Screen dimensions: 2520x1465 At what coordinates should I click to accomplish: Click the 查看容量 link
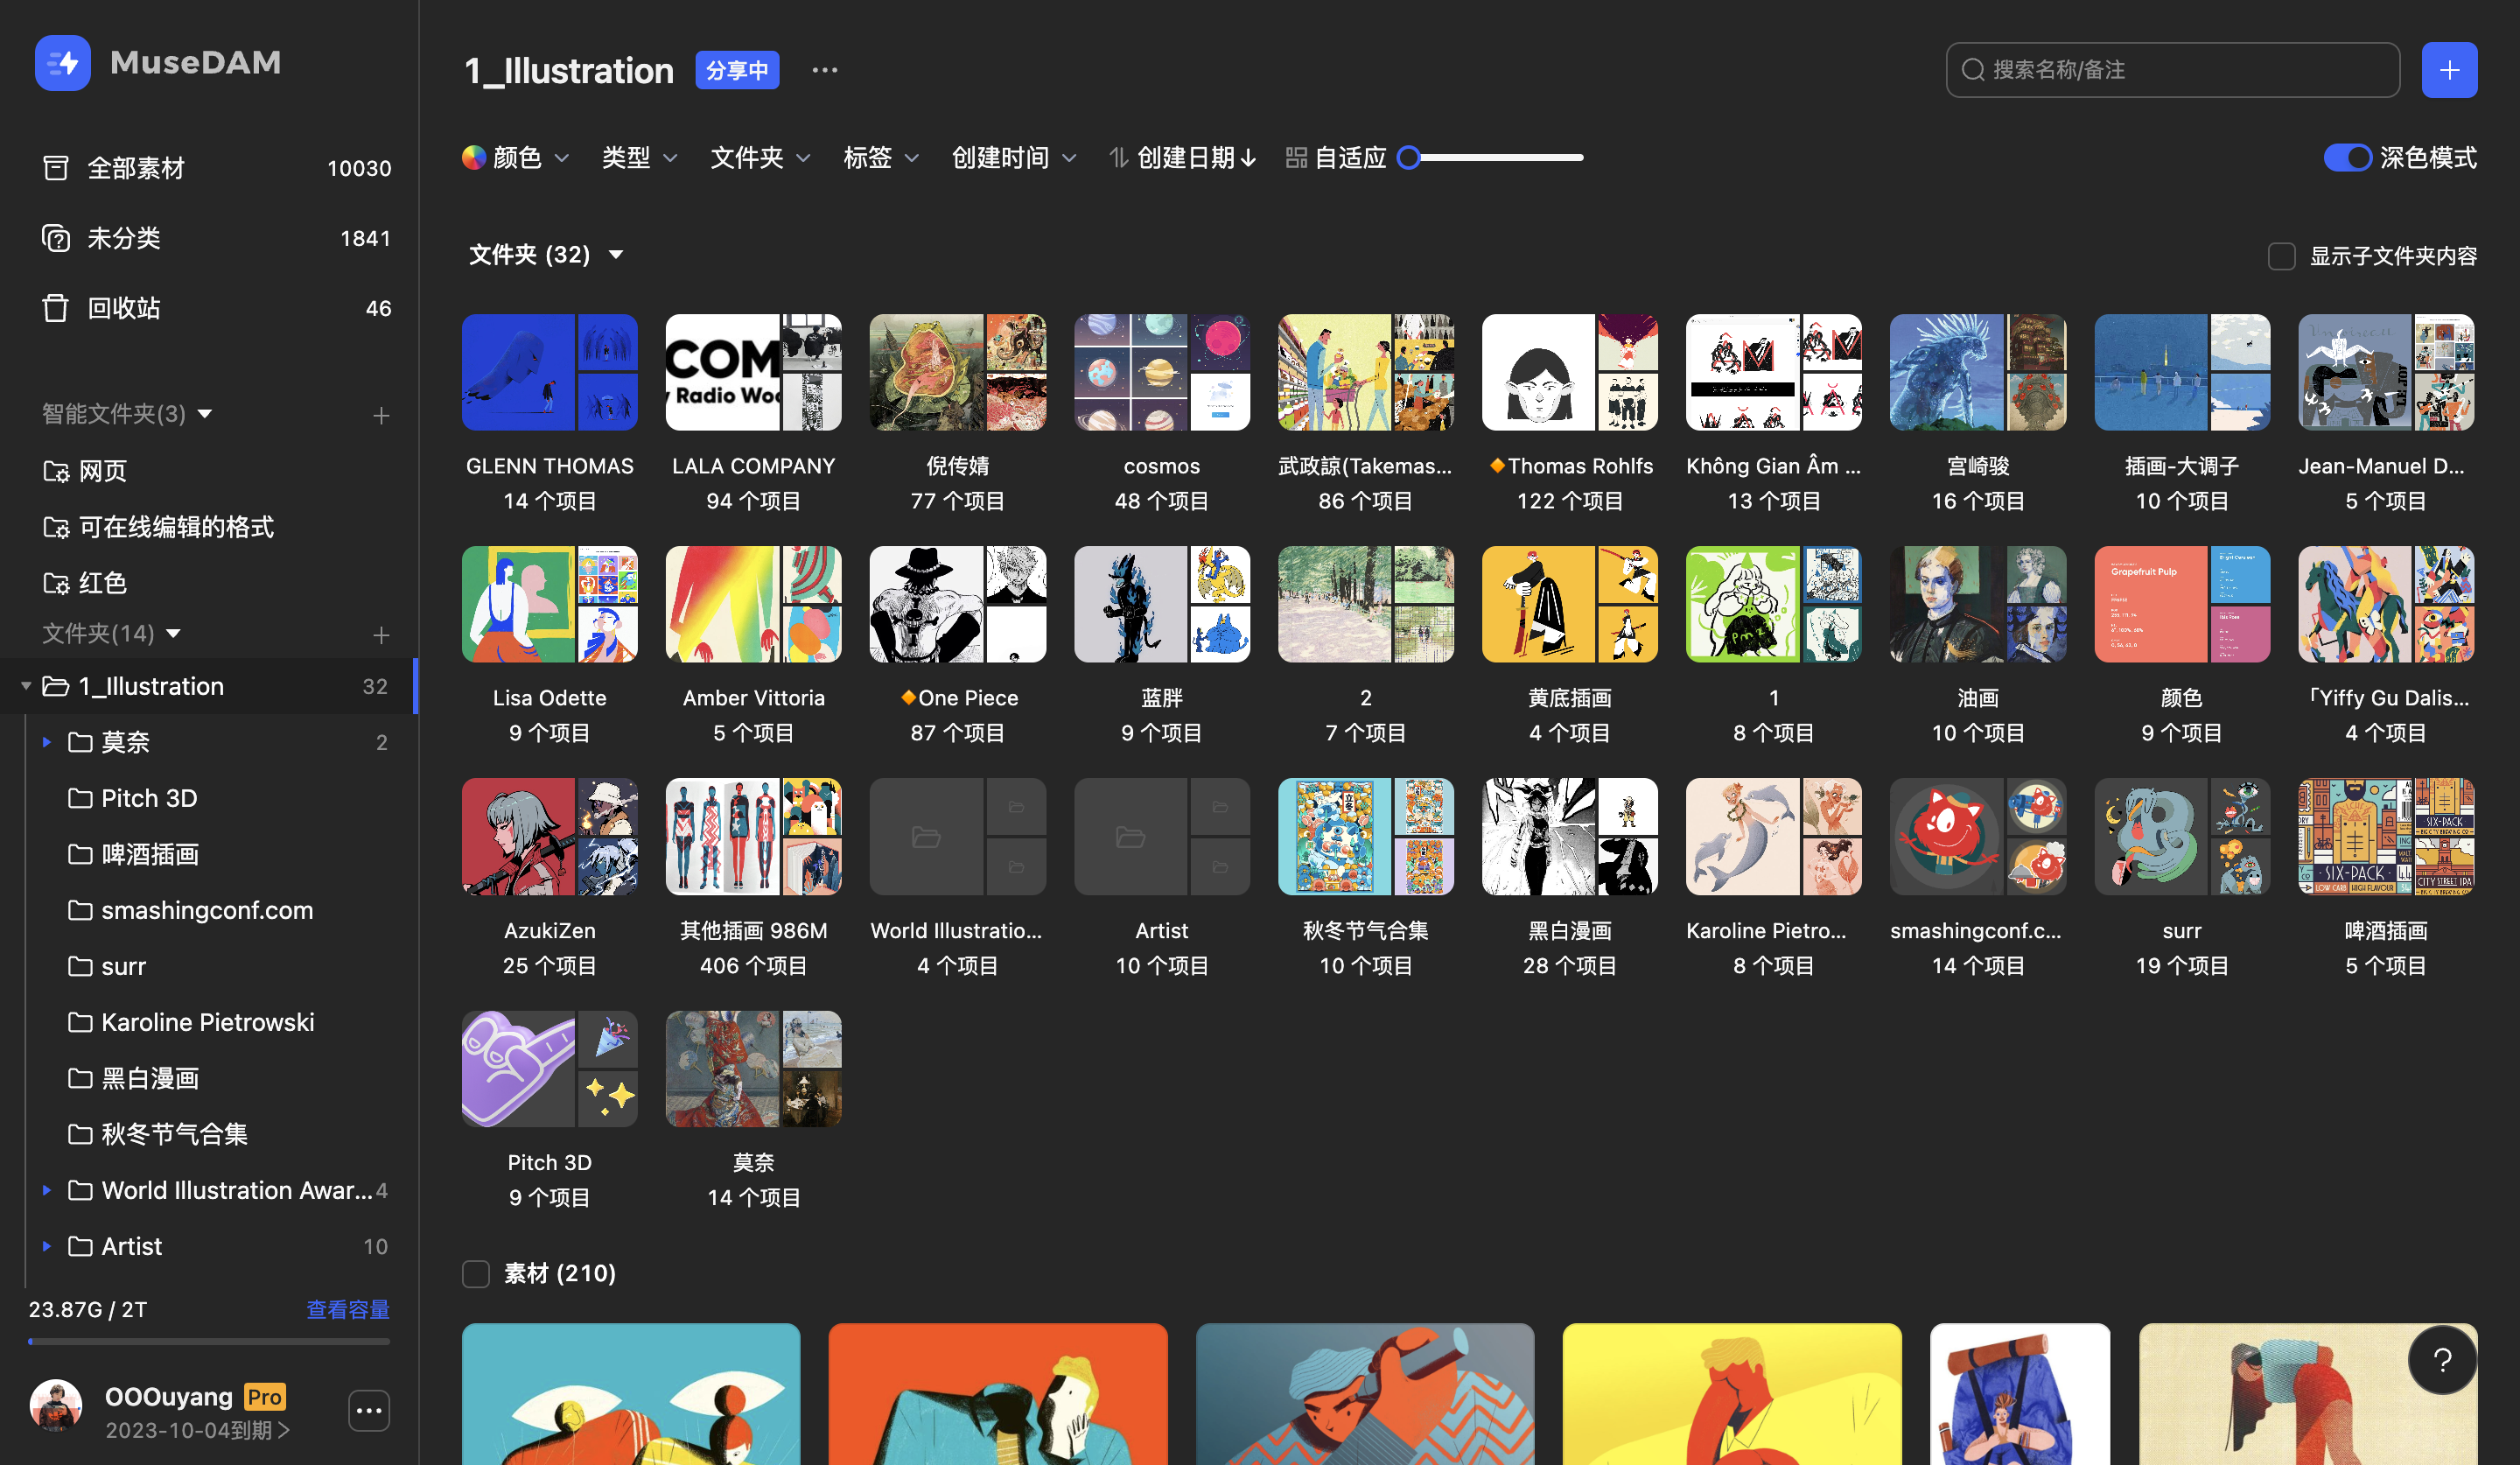(348, 1309)
